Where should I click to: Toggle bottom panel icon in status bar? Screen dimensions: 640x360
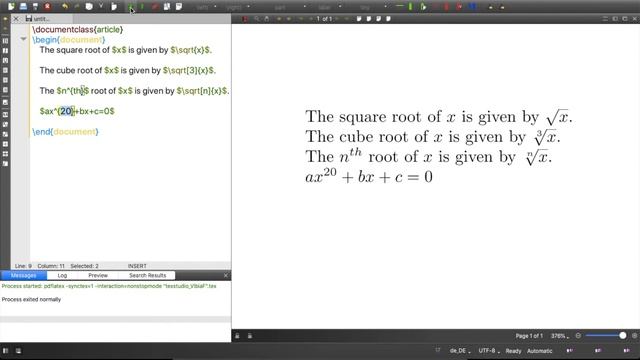coord(18,351)
